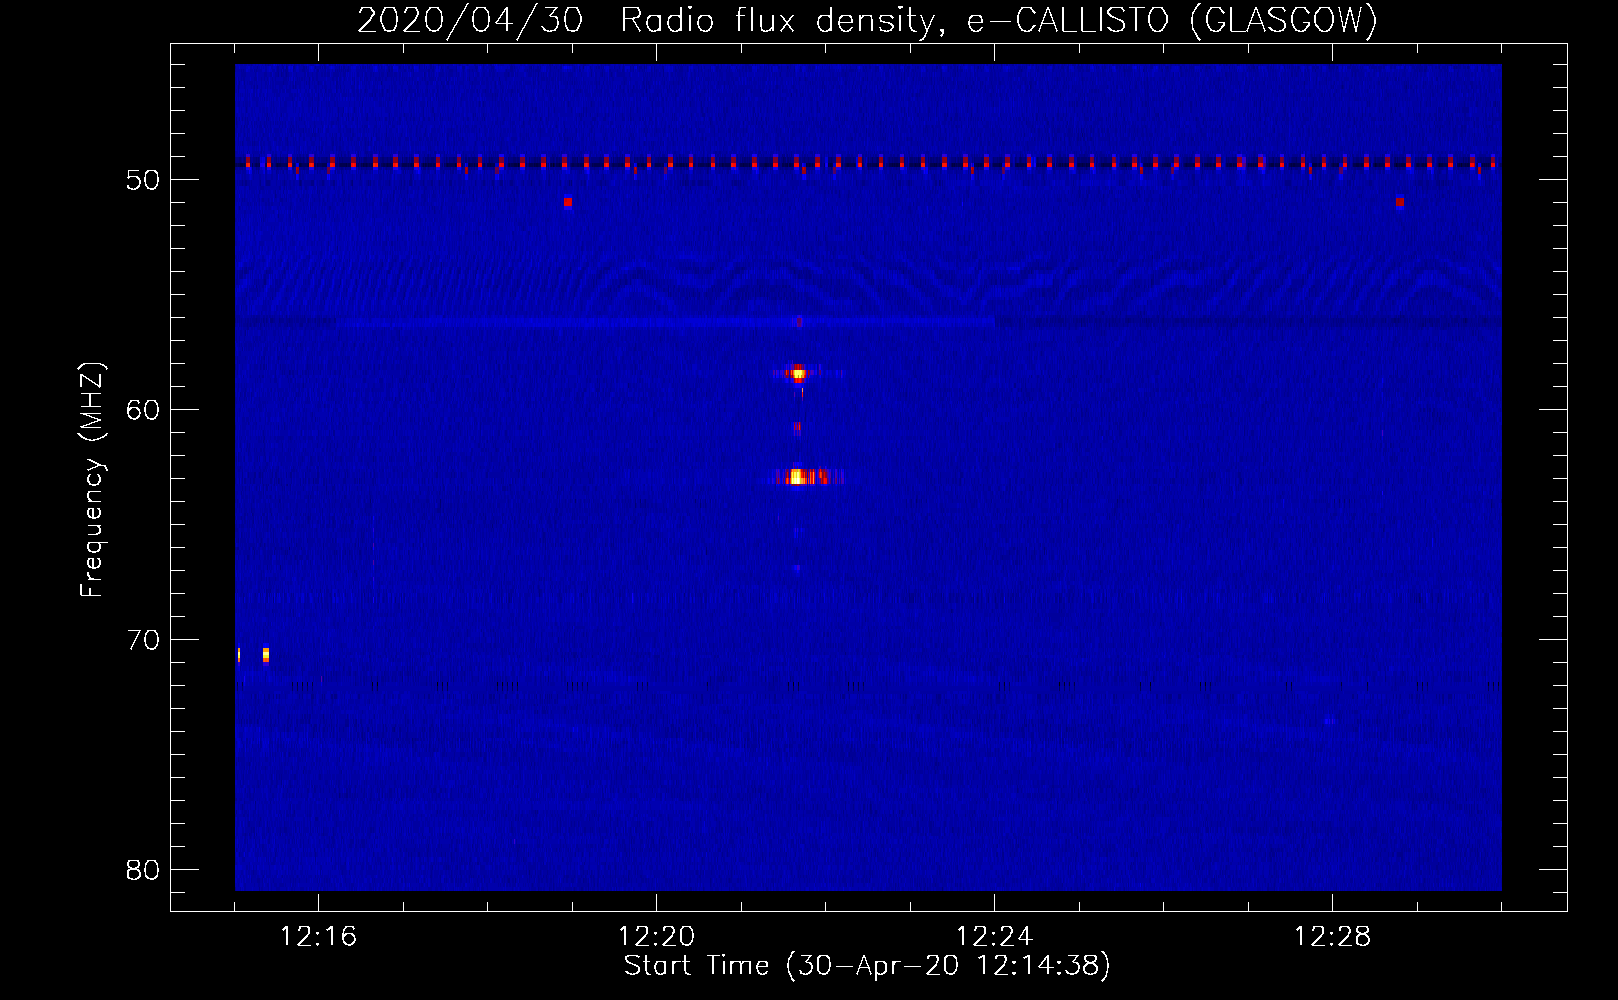Select the 12:16 time tick label
The image size is (1618, 1000).
(318, 937)
